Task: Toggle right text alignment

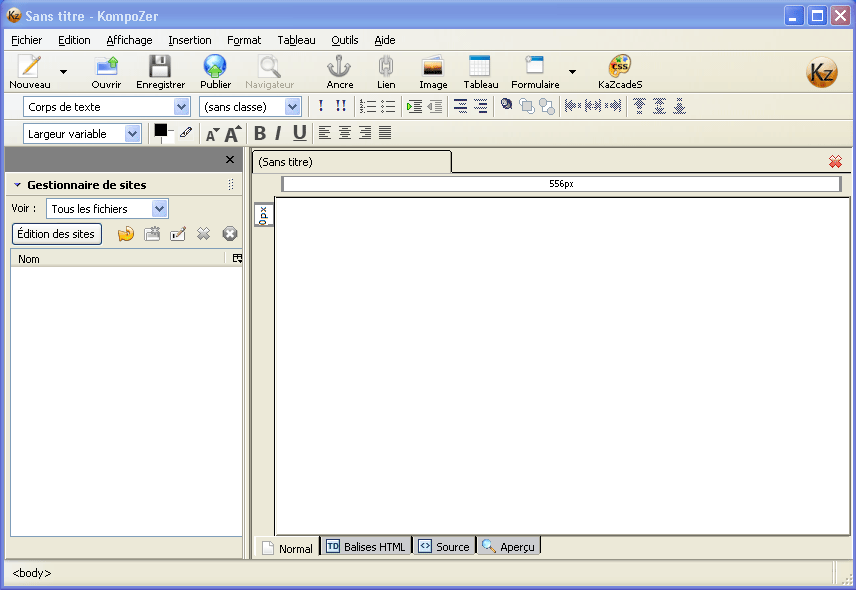Action: tap(365, 133)
